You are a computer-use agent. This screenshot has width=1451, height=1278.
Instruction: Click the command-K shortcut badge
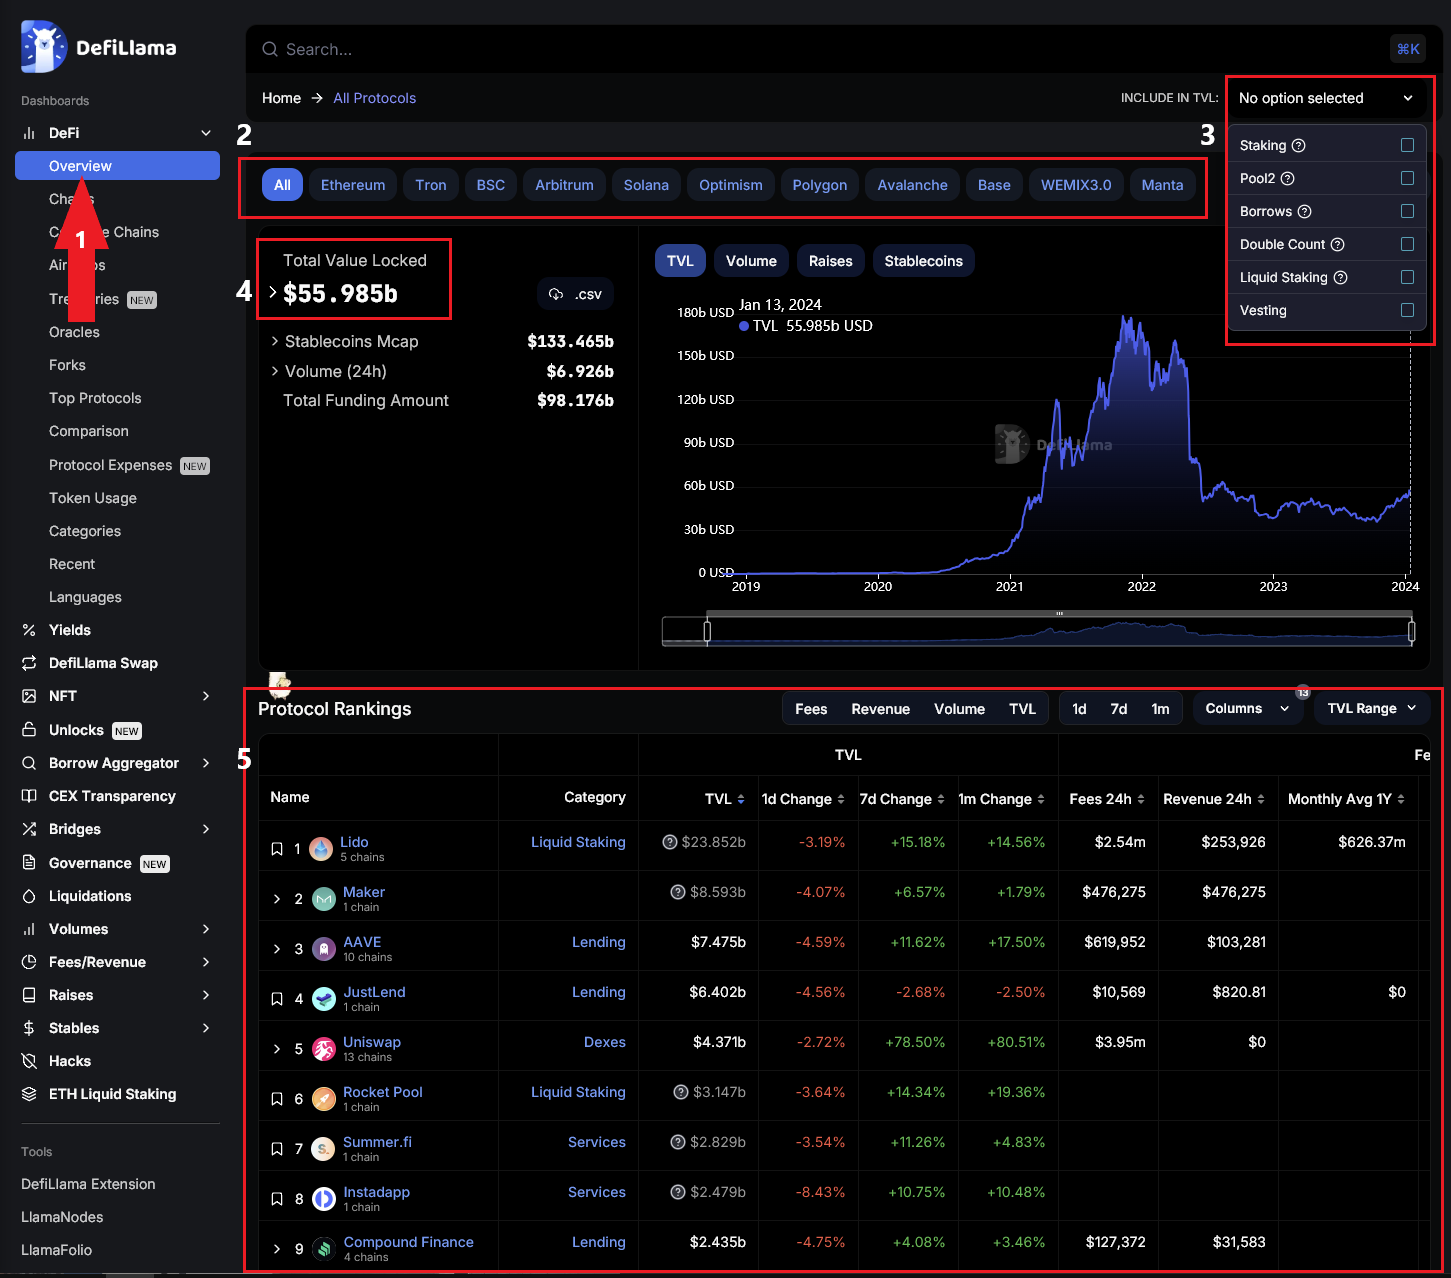point(1408,49)
